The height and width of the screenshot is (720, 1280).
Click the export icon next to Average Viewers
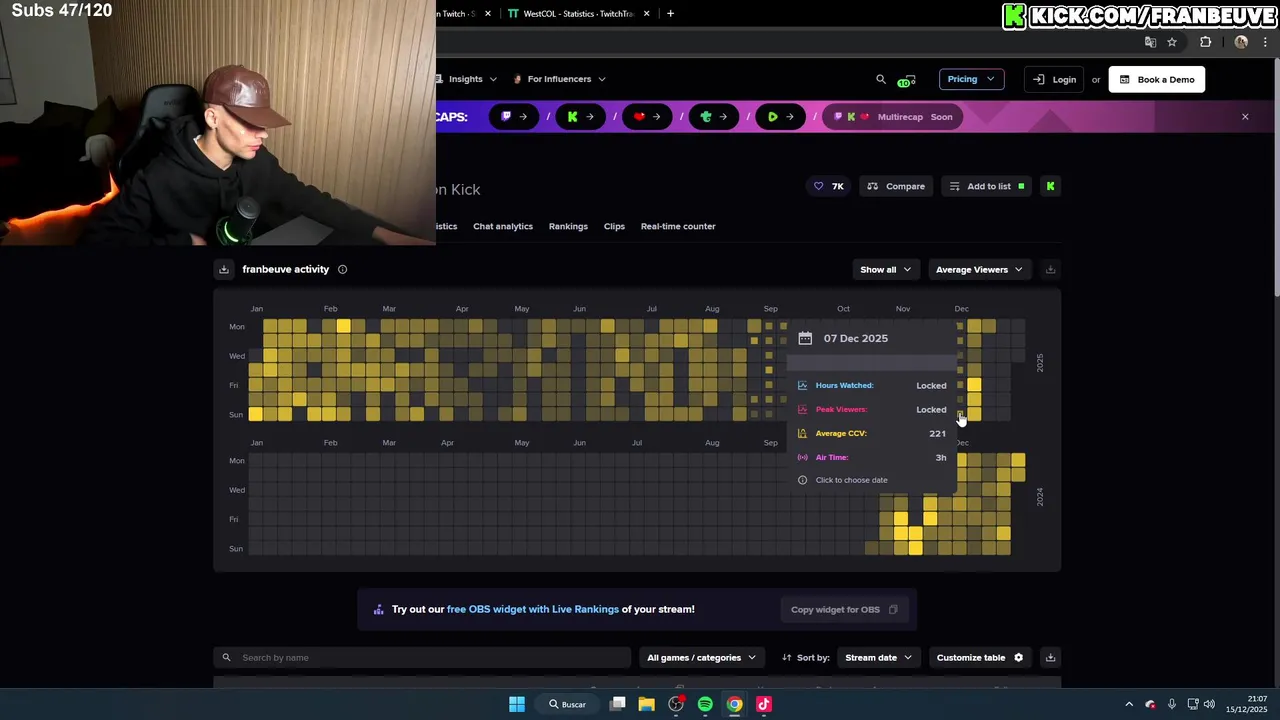tap(1050, 269)
